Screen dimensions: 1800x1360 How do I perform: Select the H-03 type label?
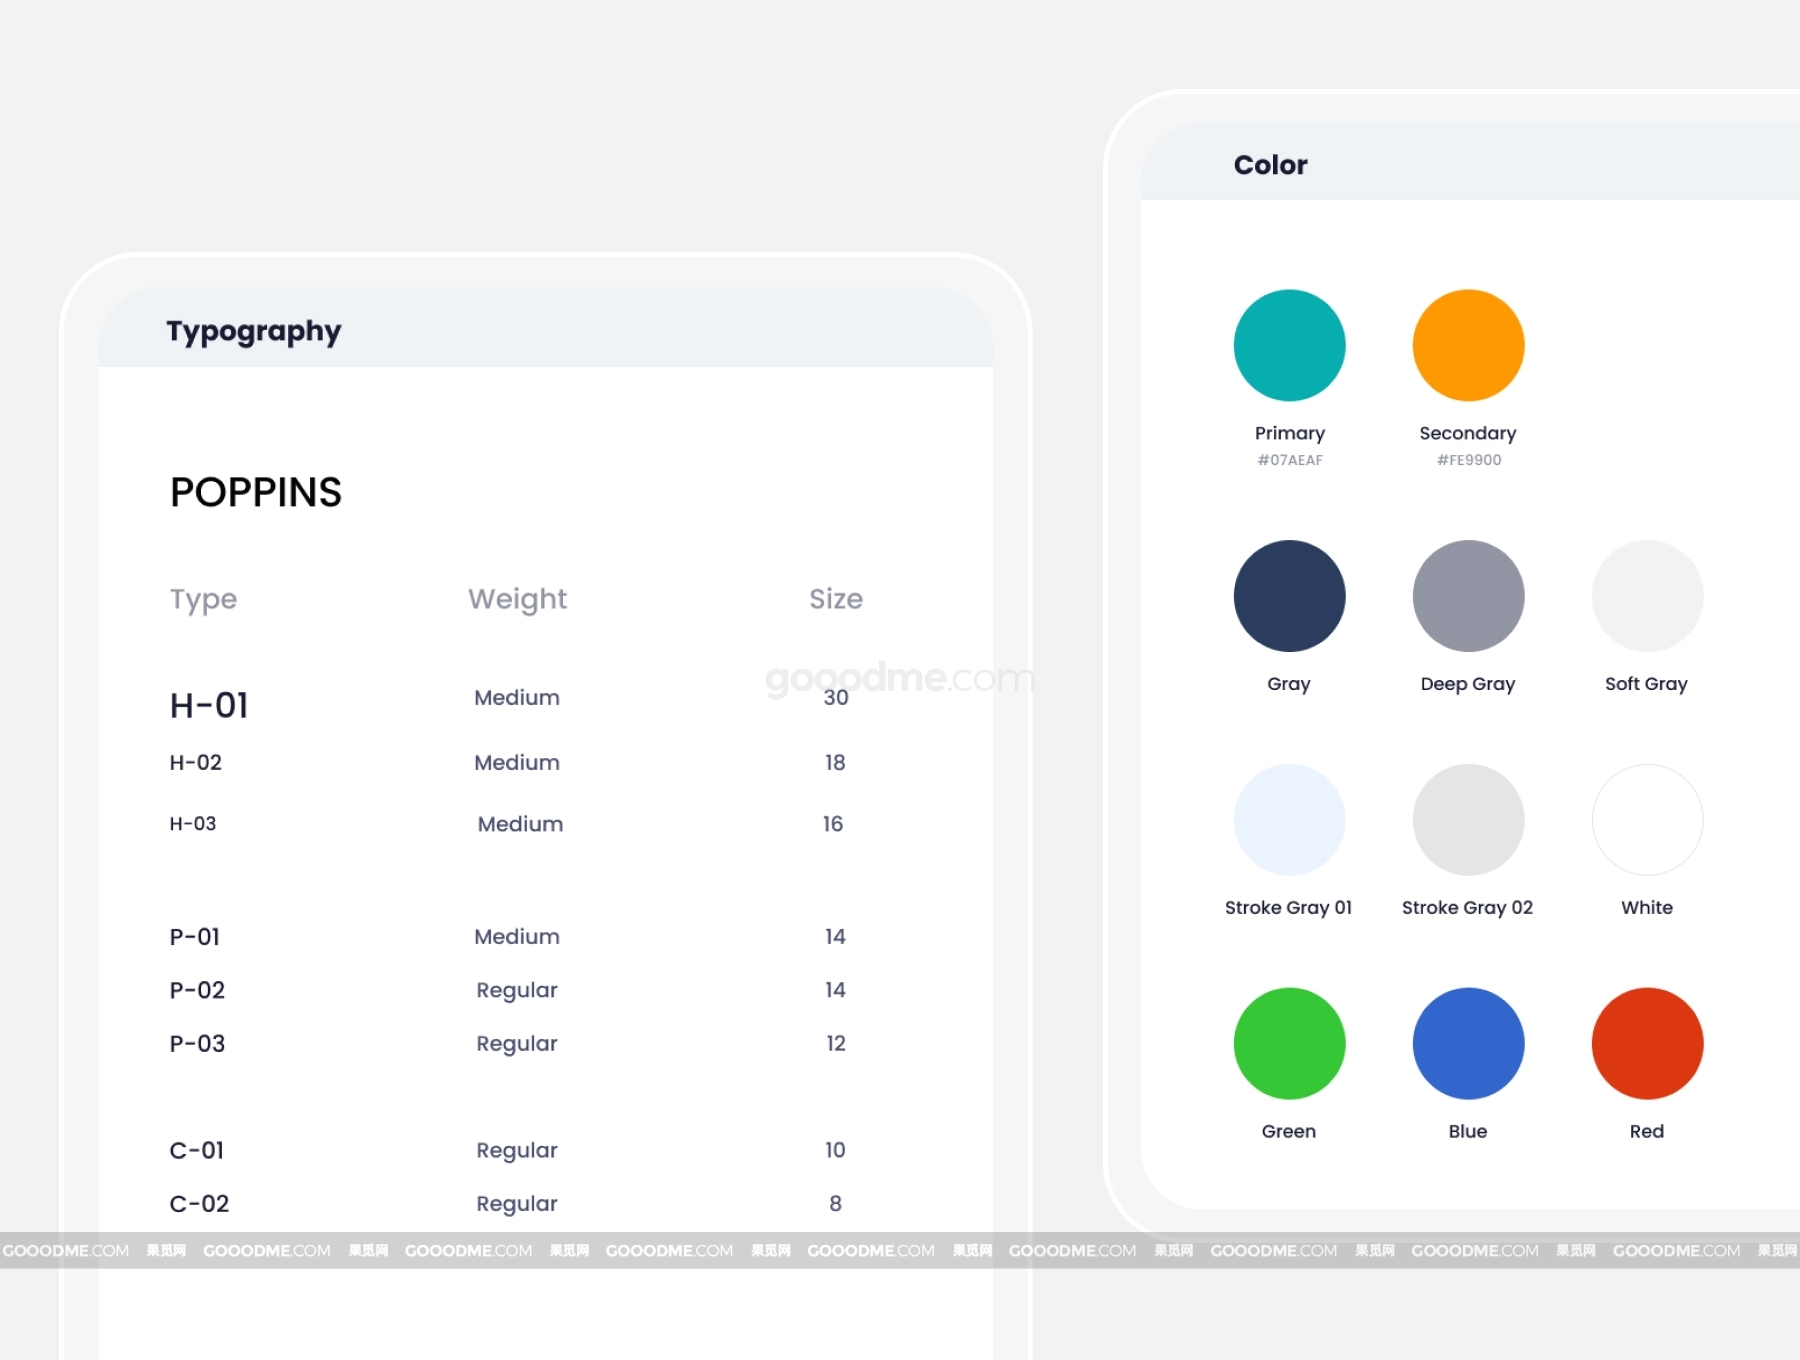point(193,824)
